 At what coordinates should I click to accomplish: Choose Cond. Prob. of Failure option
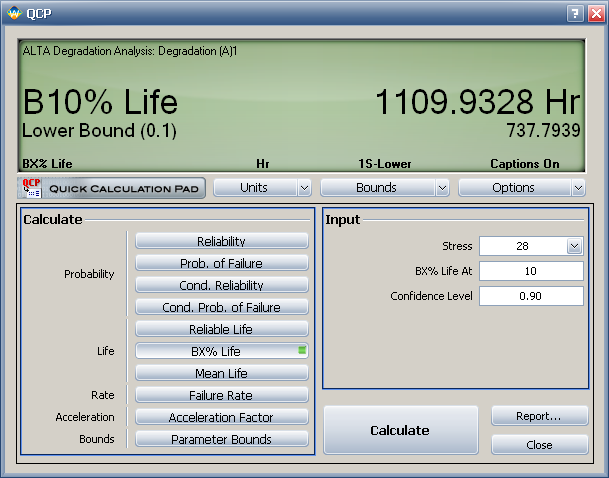[221, 307]
